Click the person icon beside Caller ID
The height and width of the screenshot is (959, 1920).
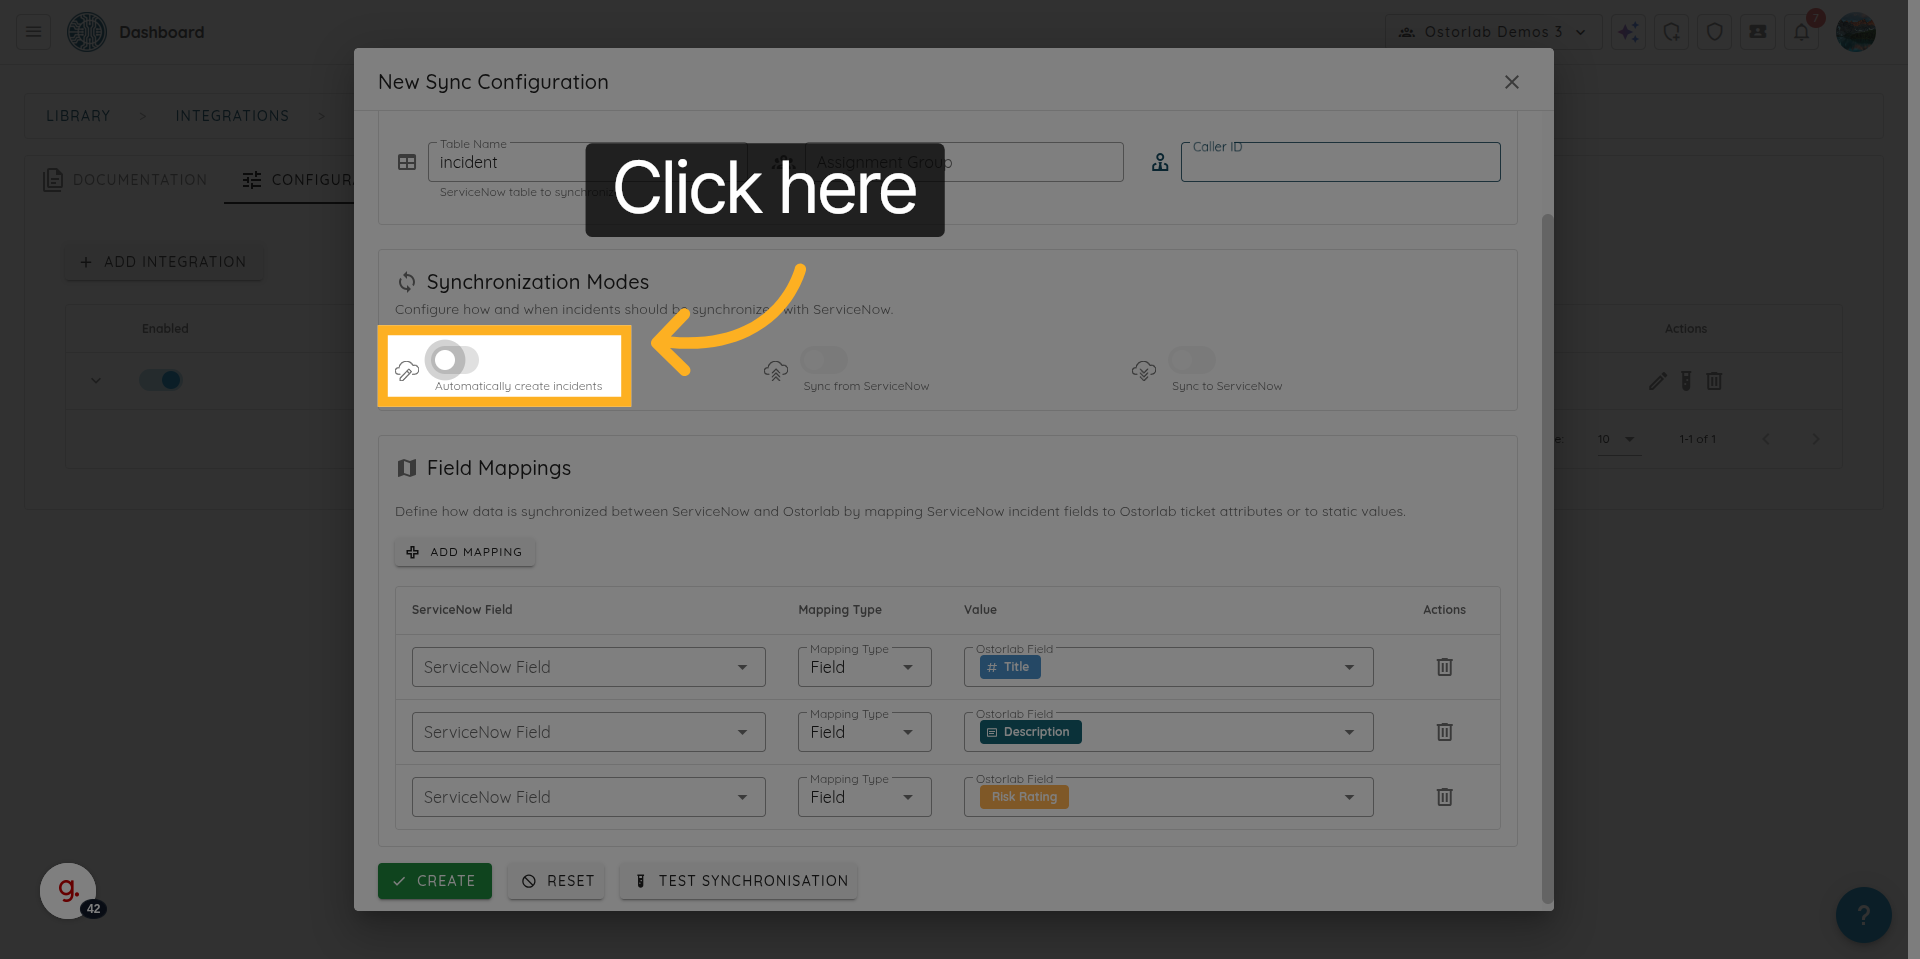(x=1159, y=161)
